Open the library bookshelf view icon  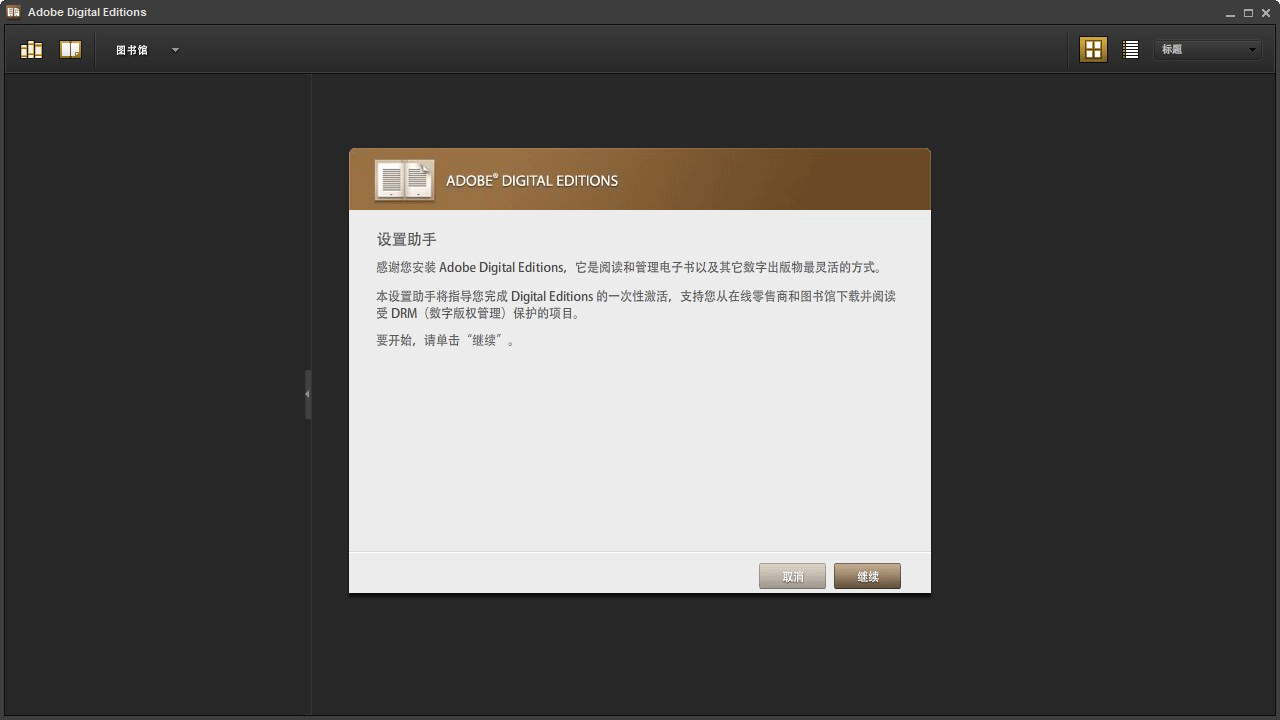tap(31, 49)
